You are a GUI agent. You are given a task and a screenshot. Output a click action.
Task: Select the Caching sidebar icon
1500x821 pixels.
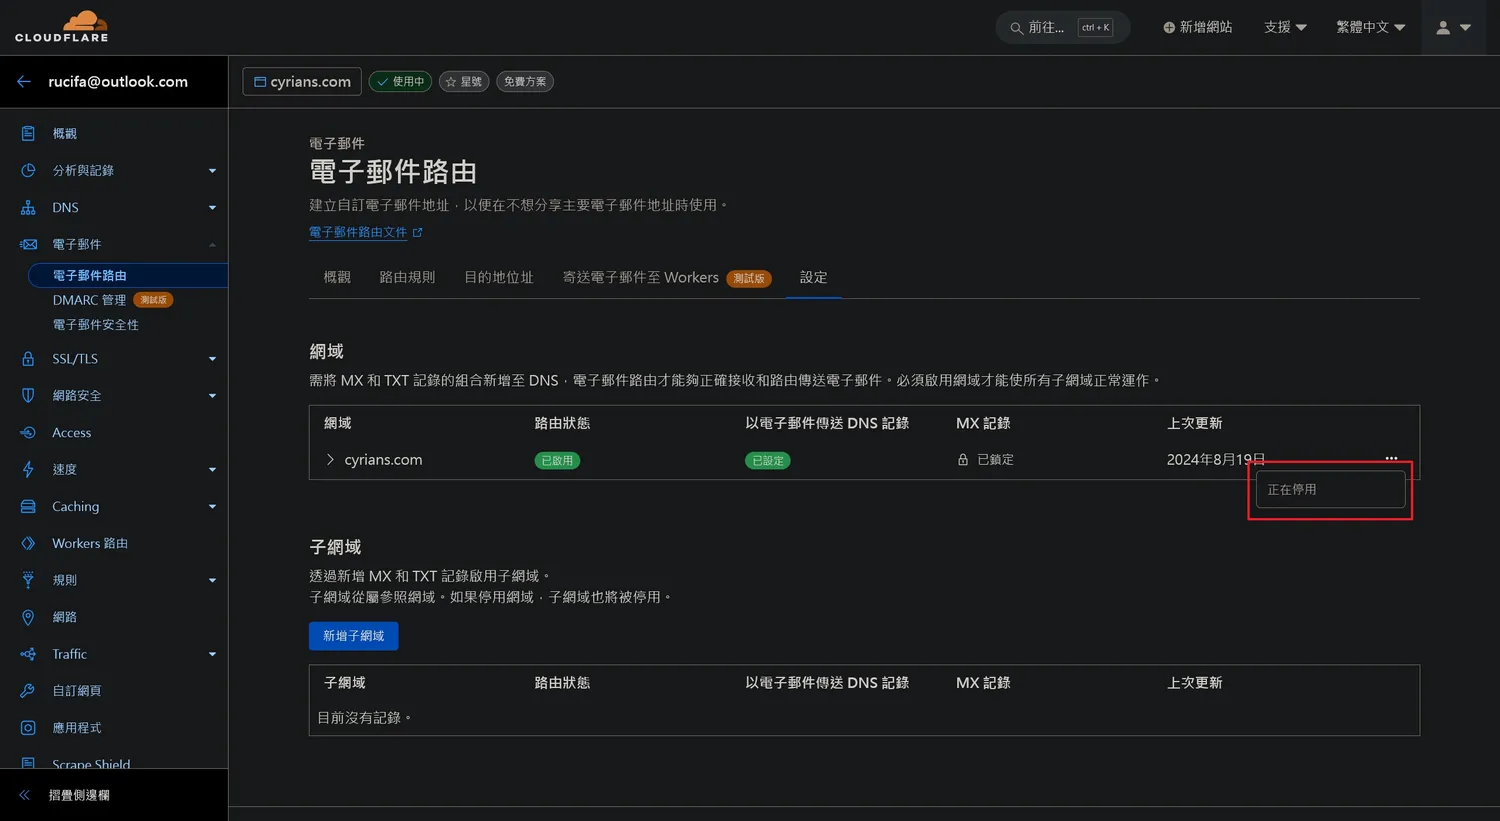click(29, 506)
